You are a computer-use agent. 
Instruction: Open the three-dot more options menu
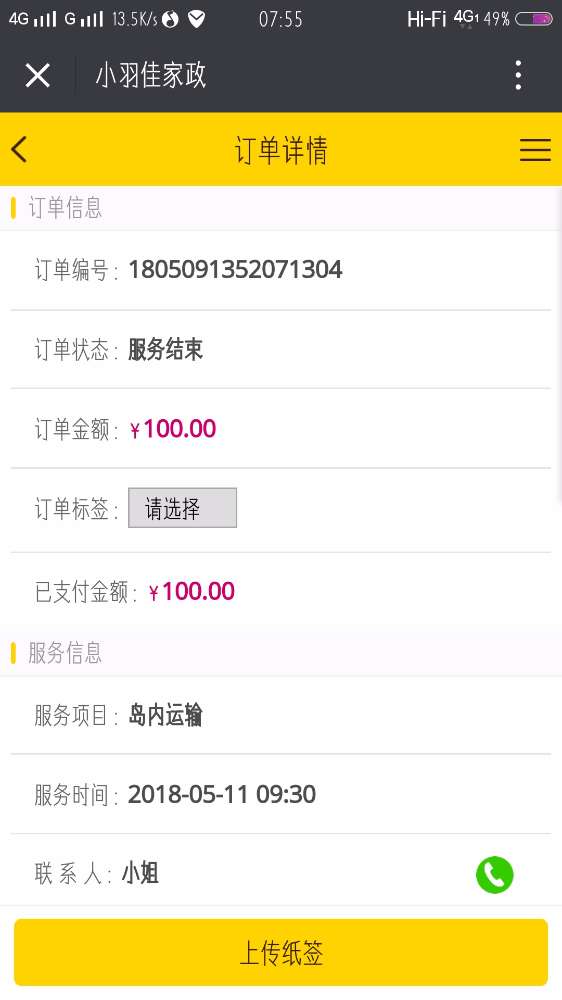519,75
